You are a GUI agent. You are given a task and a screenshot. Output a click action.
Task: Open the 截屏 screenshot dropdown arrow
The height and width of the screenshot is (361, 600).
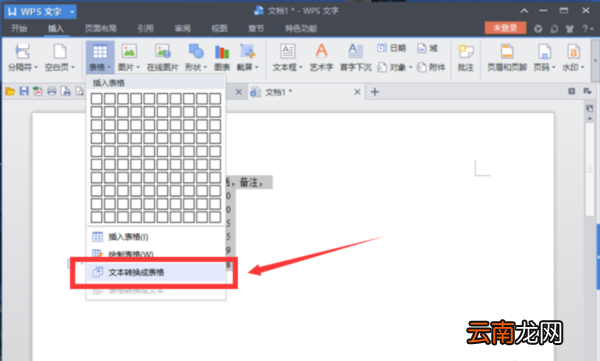(x=256, y=67)
